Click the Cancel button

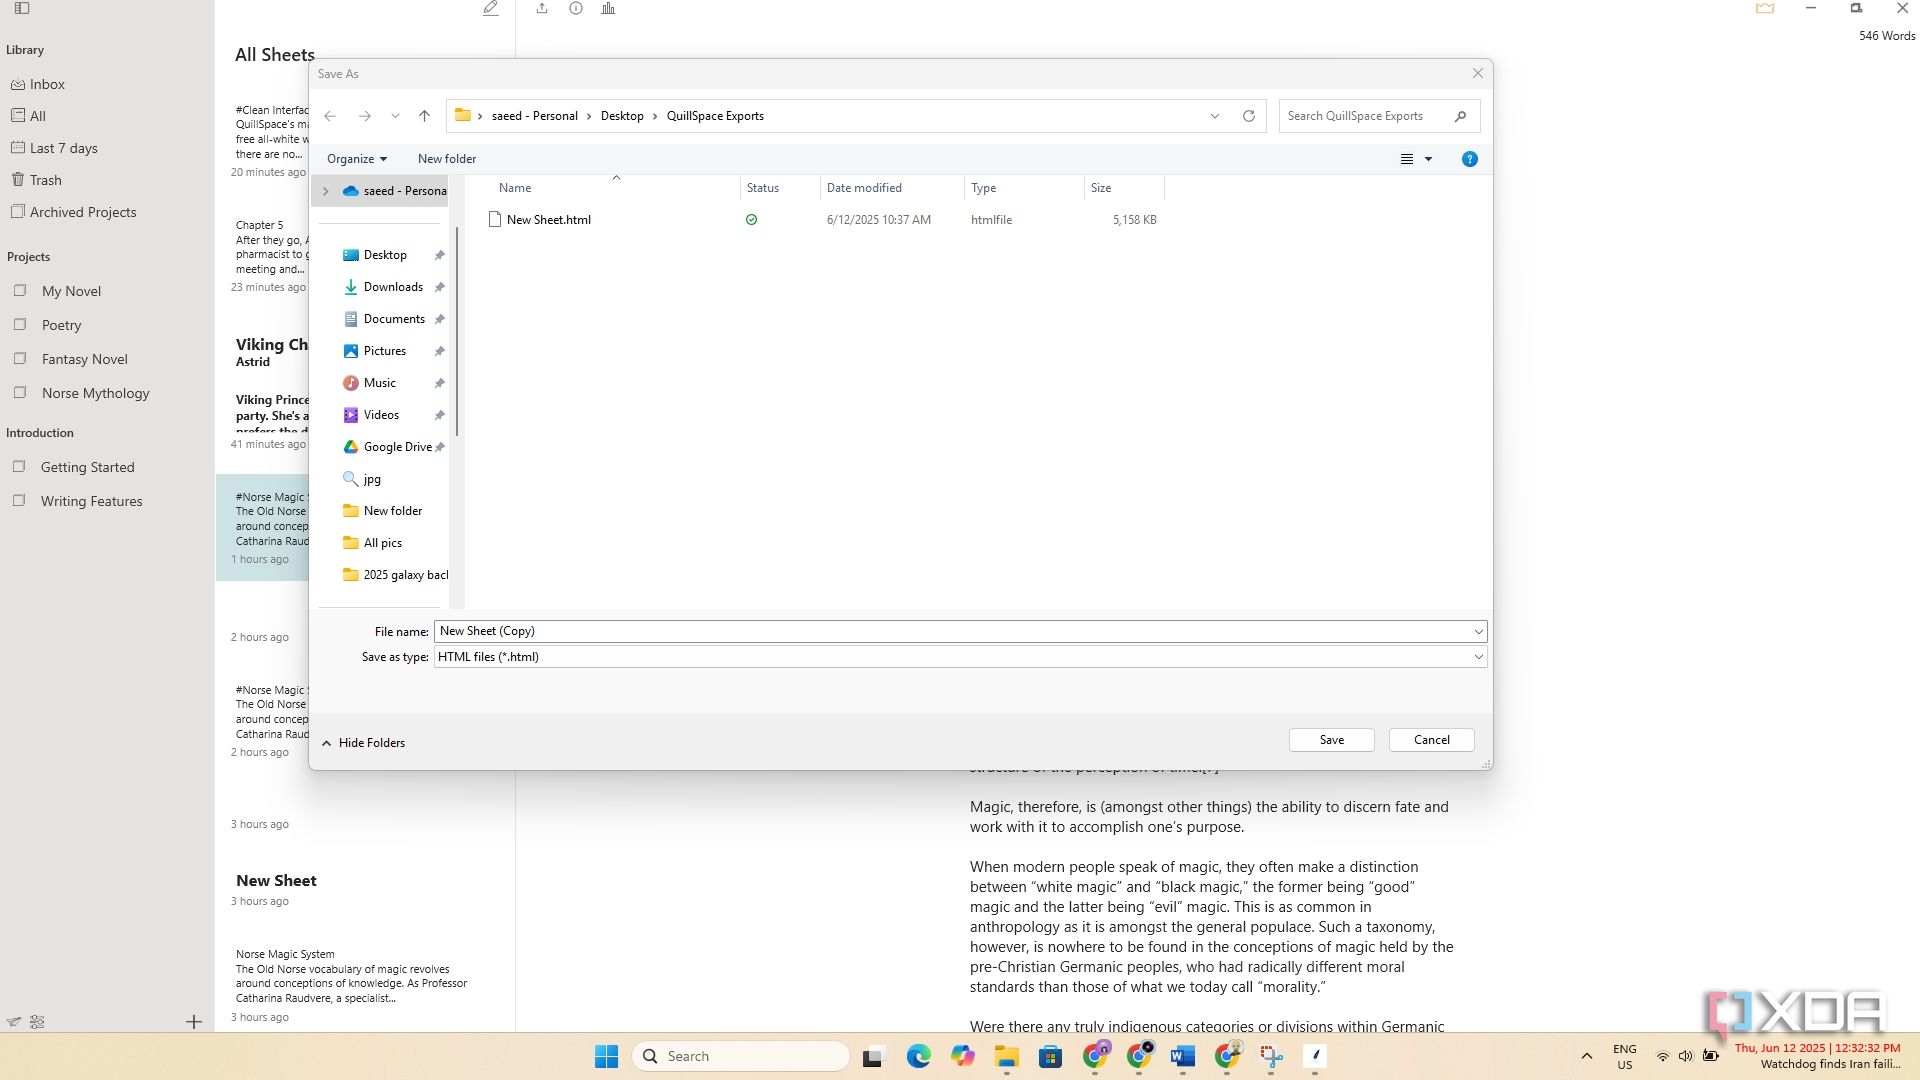point(1431,740)
